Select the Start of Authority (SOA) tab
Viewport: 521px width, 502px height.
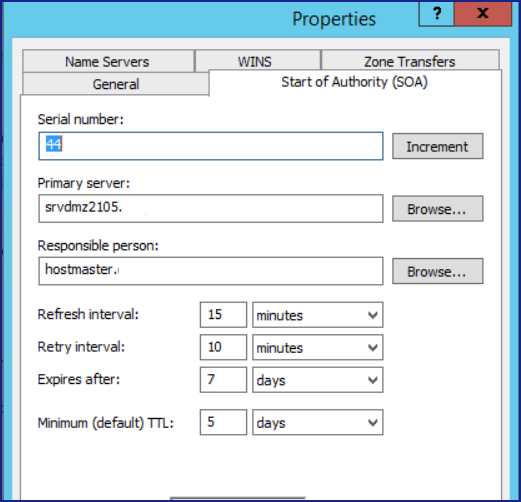coord(355,82)
